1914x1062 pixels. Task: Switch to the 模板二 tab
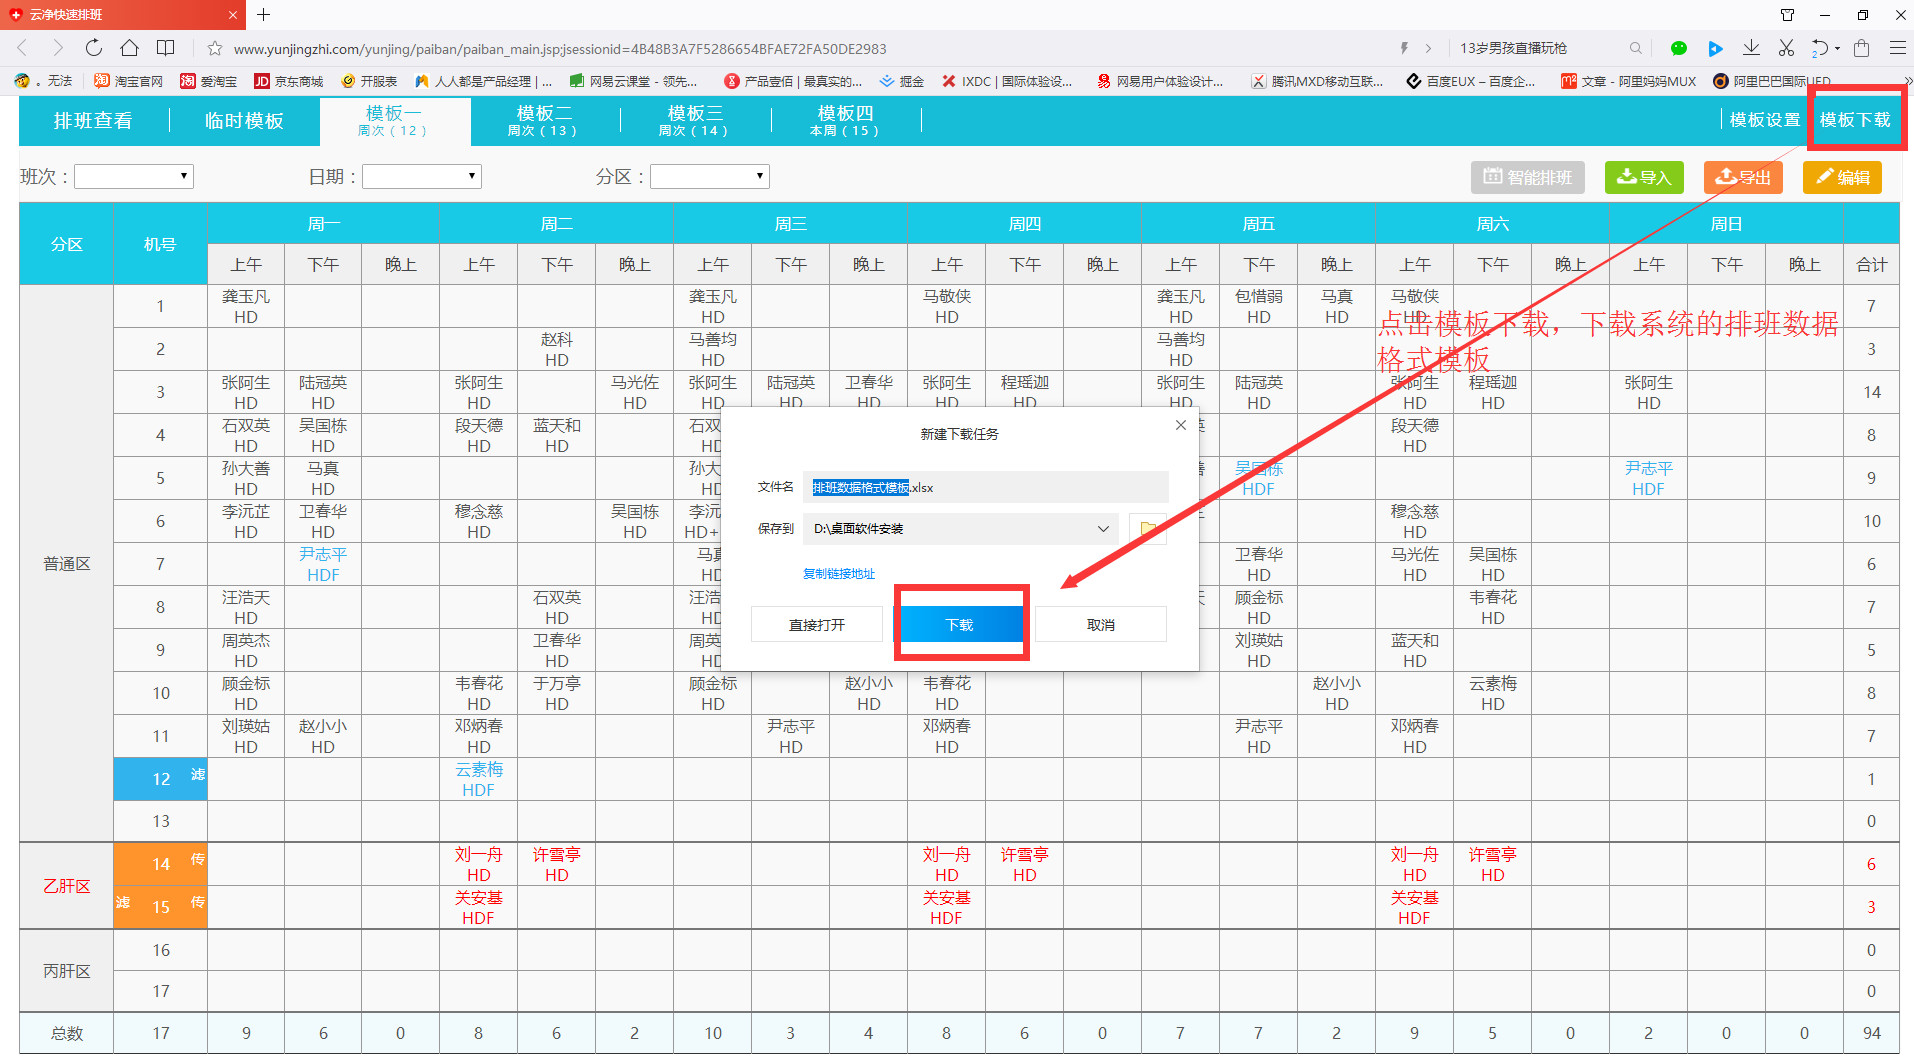click(543, 121)
